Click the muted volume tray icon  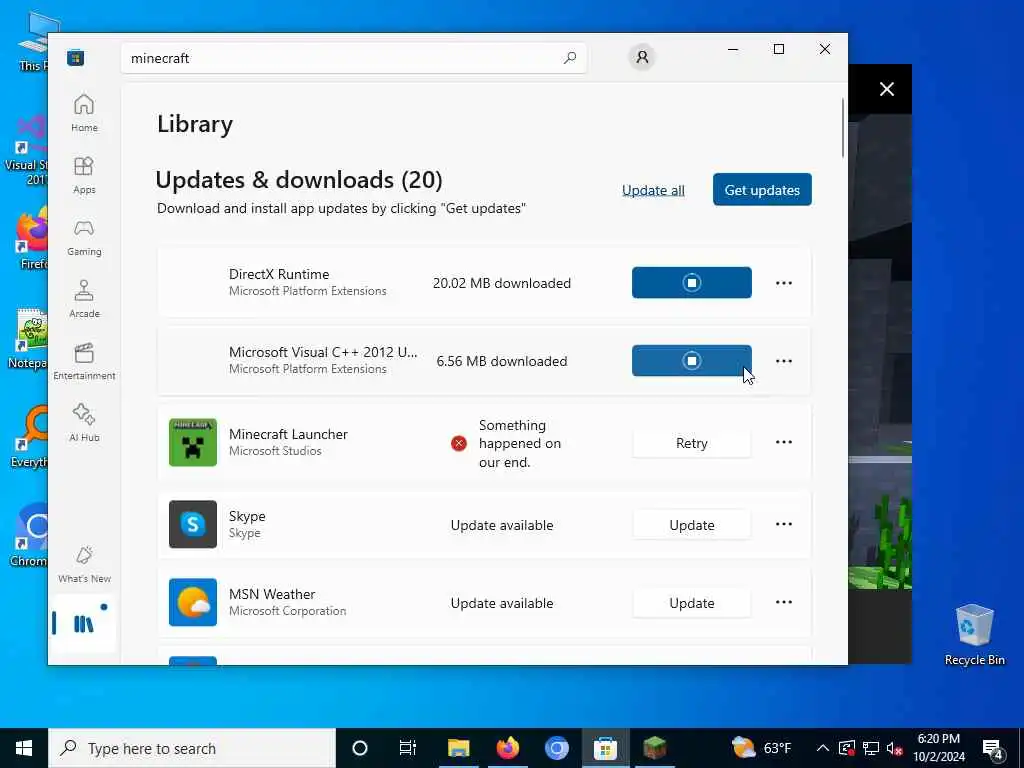[x=894, y=748]
